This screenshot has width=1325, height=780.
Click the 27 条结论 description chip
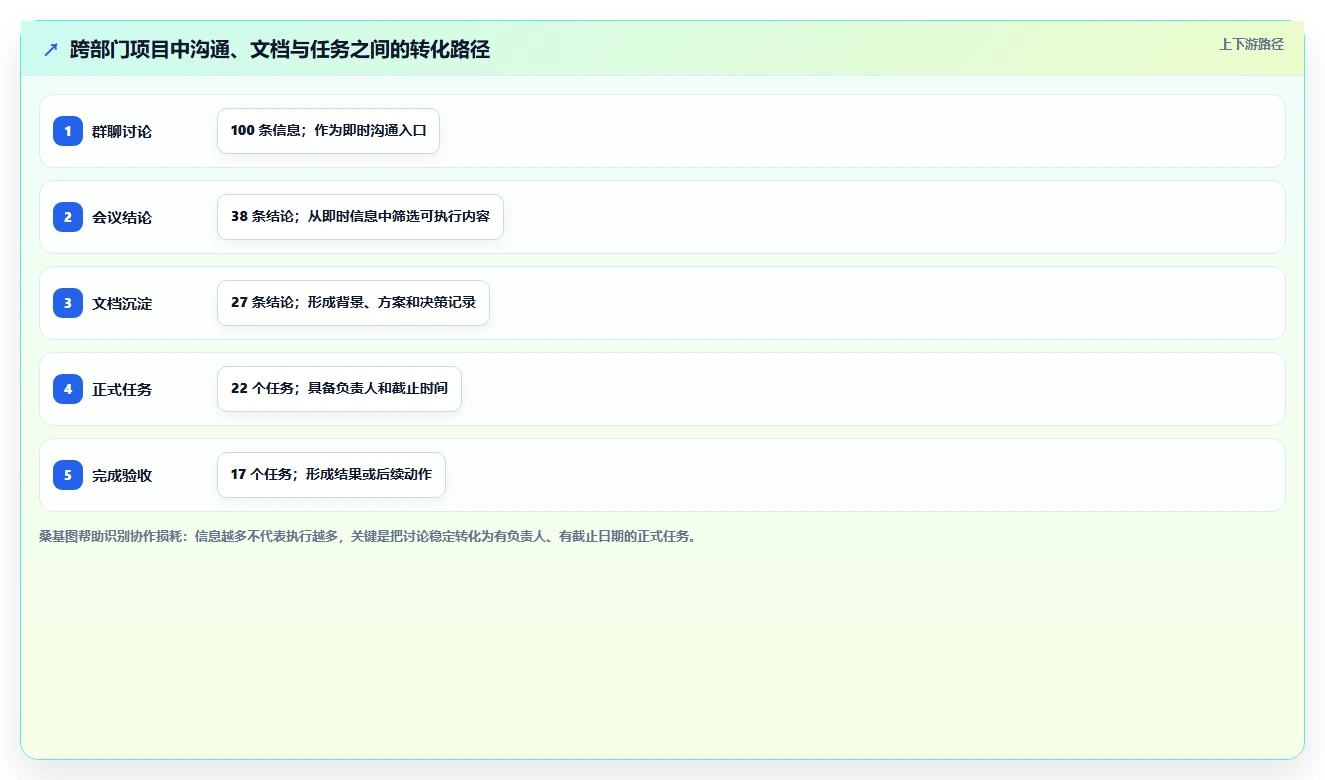pos(353,303)
